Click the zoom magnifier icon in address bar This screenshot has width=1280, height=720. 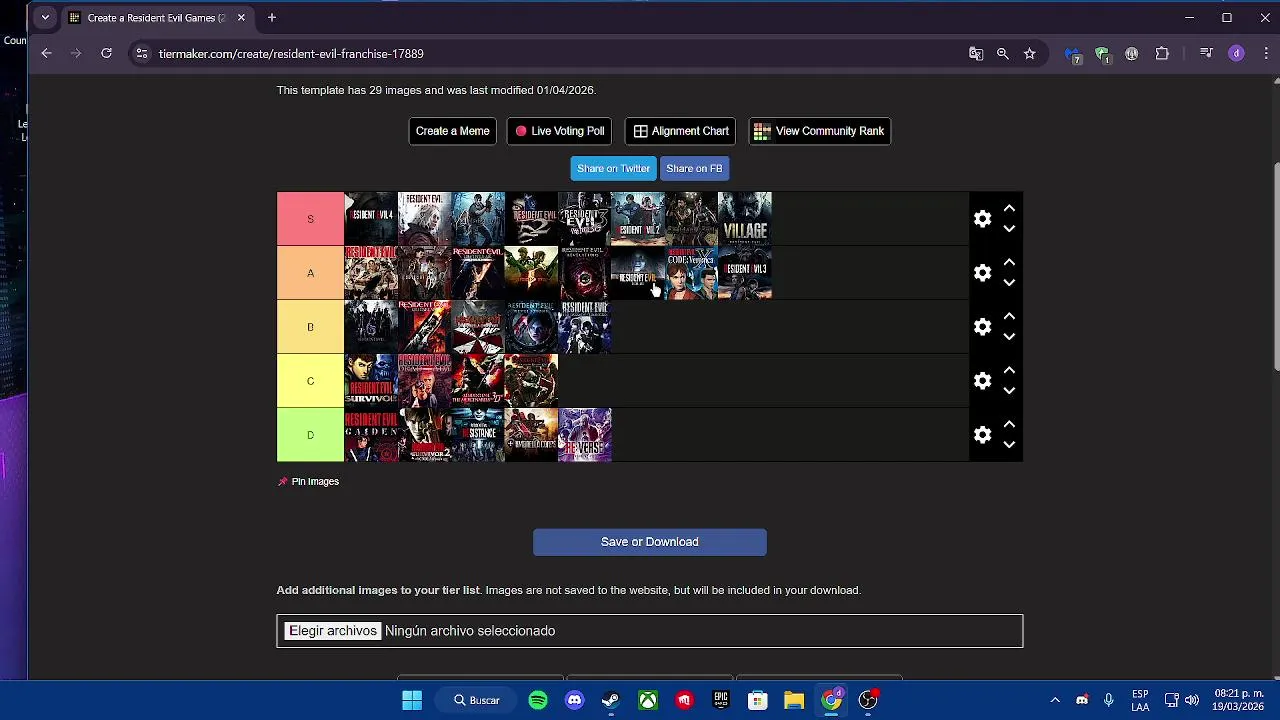tap(1003, 54)
